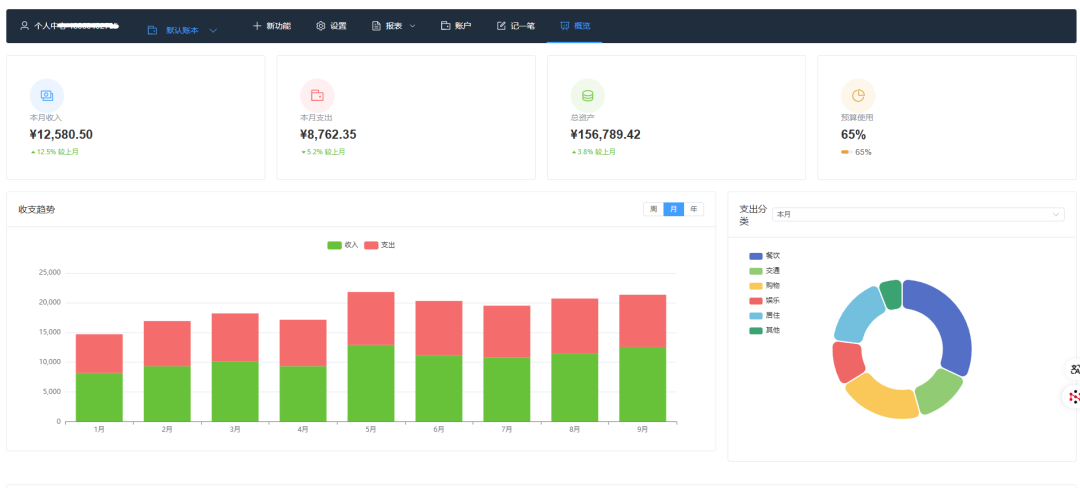The image size is (1080, 488).
Task: Click the ¥12,580.50 income amount
Action: pyautogui.click(x=61, y=135)
